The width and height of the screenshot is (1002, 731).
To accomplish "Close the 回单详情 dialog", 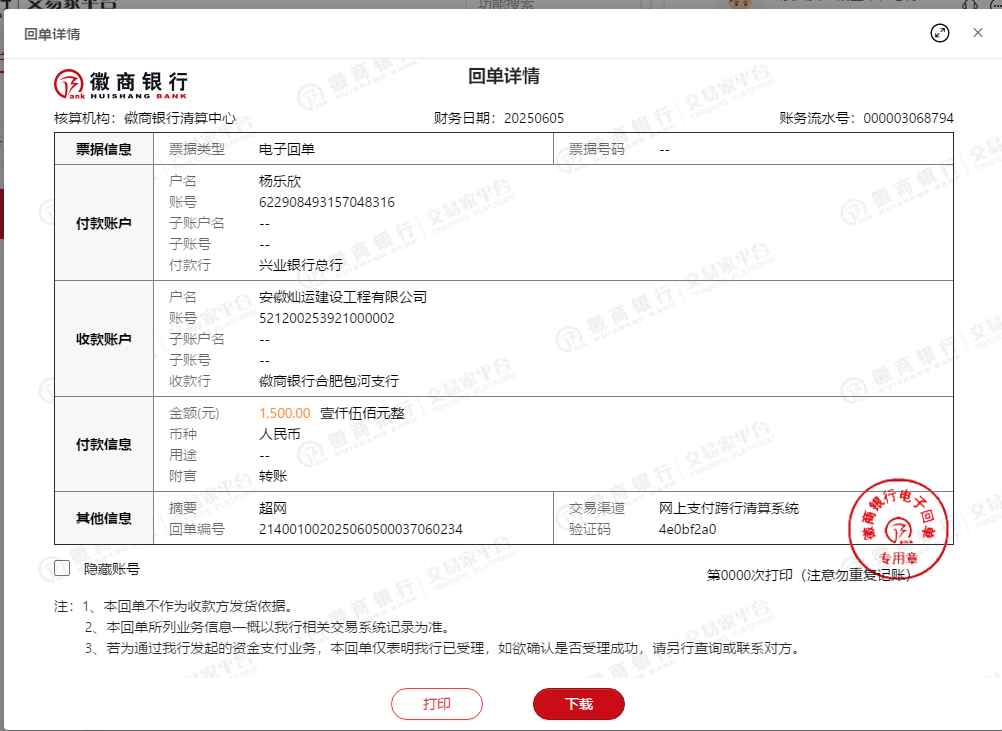I will pyautogui.click(x=978, y=33).
